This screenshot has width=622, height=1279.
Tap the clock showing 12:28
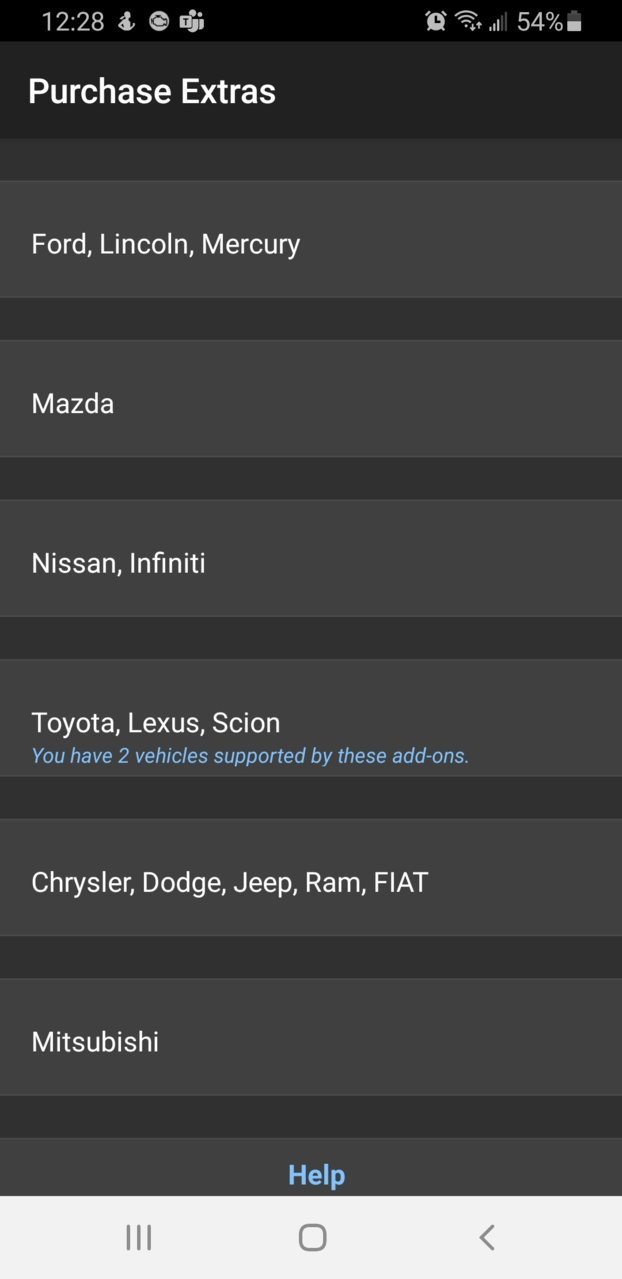click(x=73, y=21)
